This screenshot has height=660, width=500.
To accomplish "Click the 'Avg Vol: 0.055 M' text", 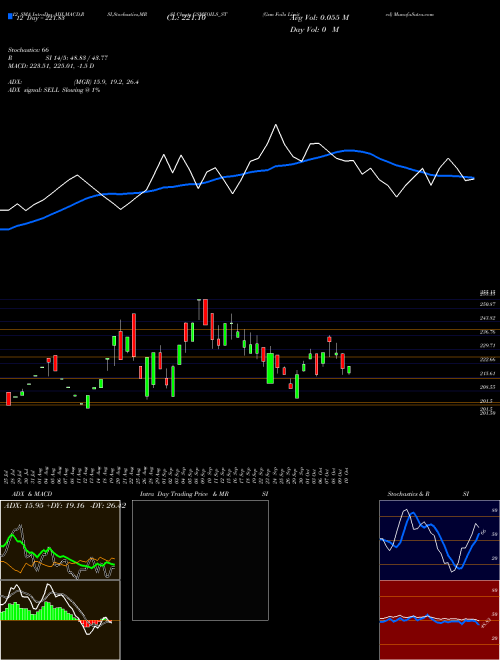I will (x=320, y=18).
